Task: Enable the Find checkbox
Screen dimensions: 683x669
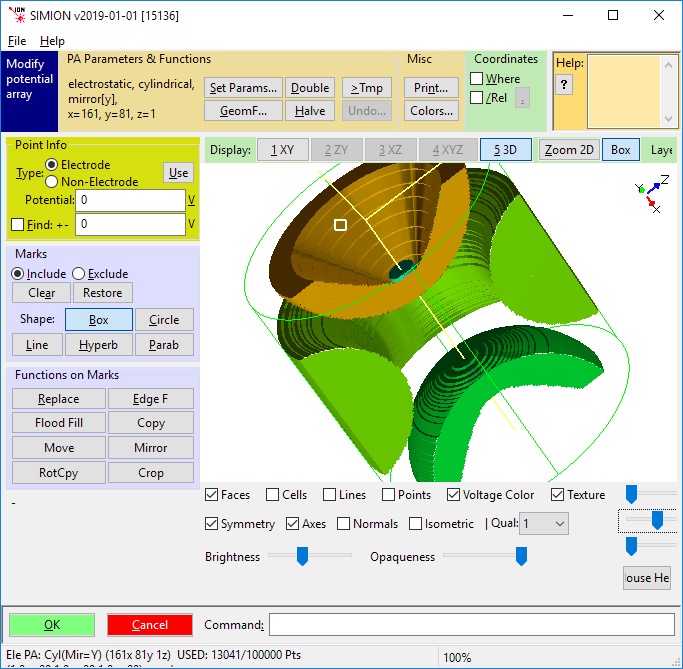Action: (x=17, y=225)
